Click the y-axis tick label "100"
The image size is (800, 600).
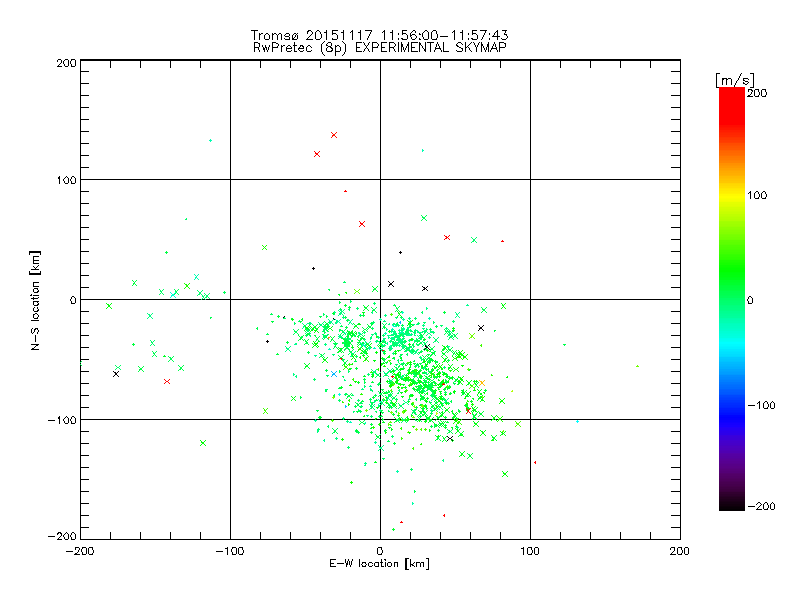pos(66,180)
